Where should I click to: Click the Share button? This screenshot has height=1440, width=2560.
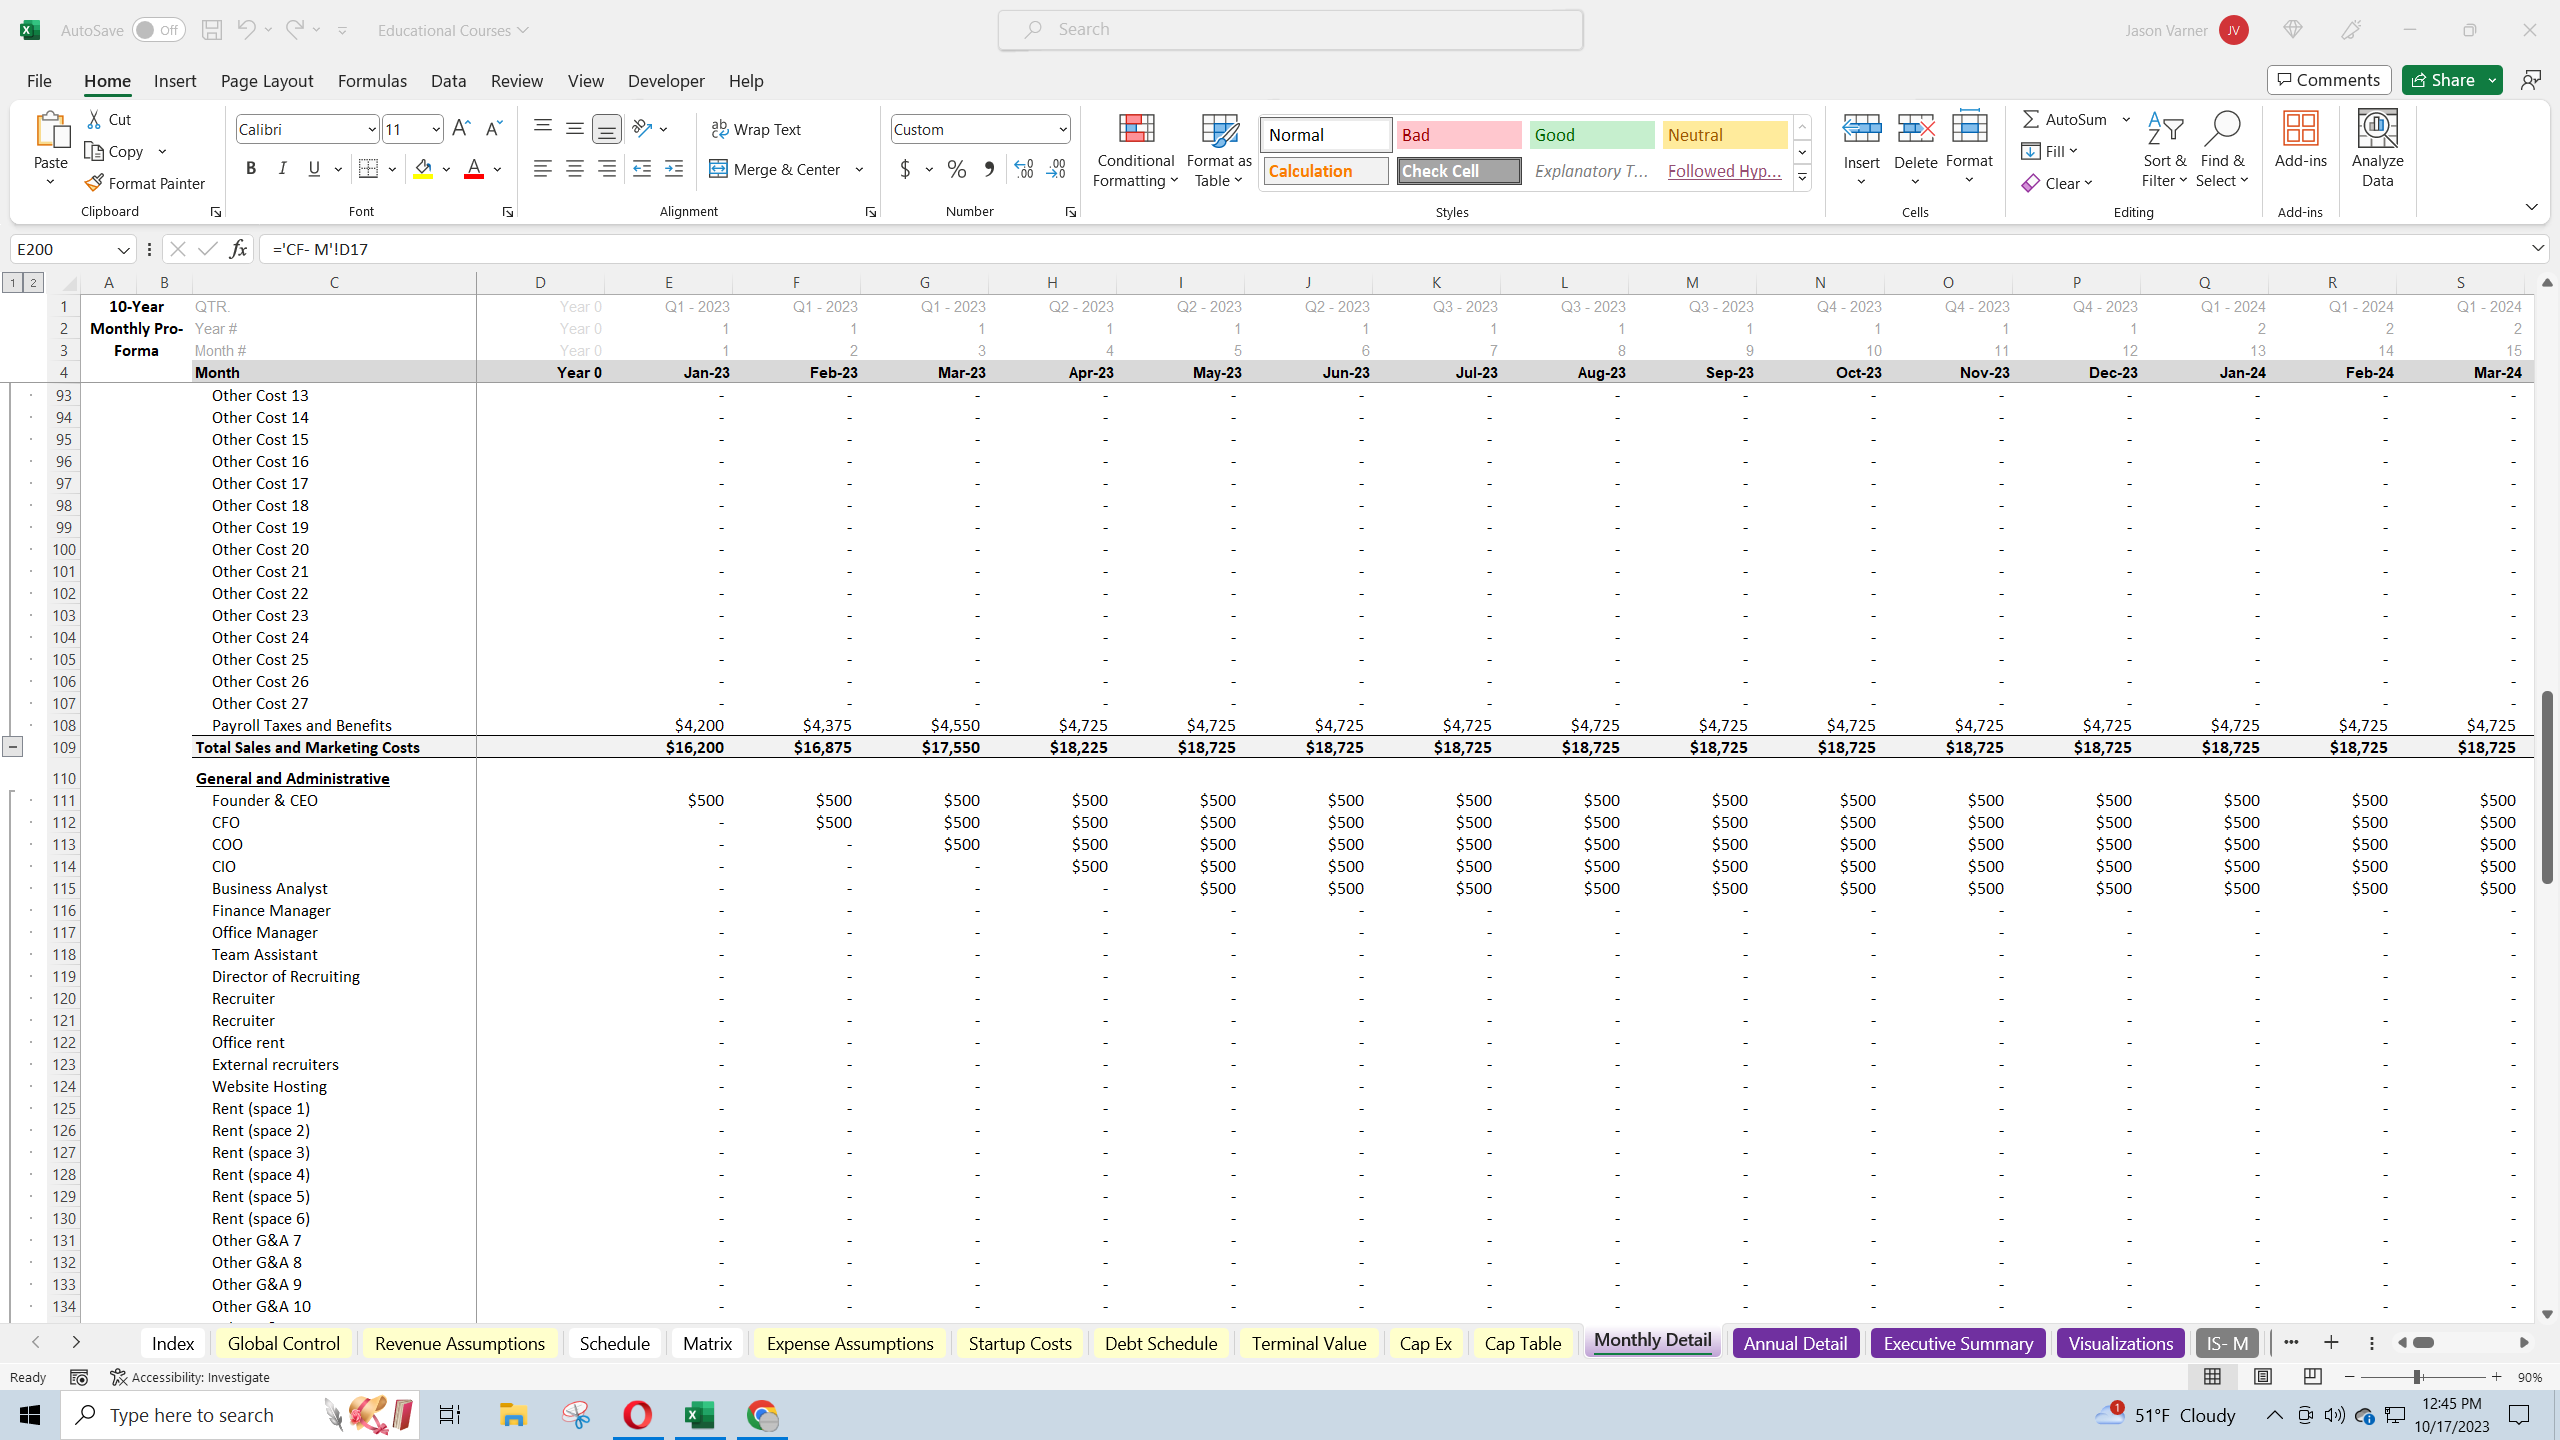[x=2443, y=80]
